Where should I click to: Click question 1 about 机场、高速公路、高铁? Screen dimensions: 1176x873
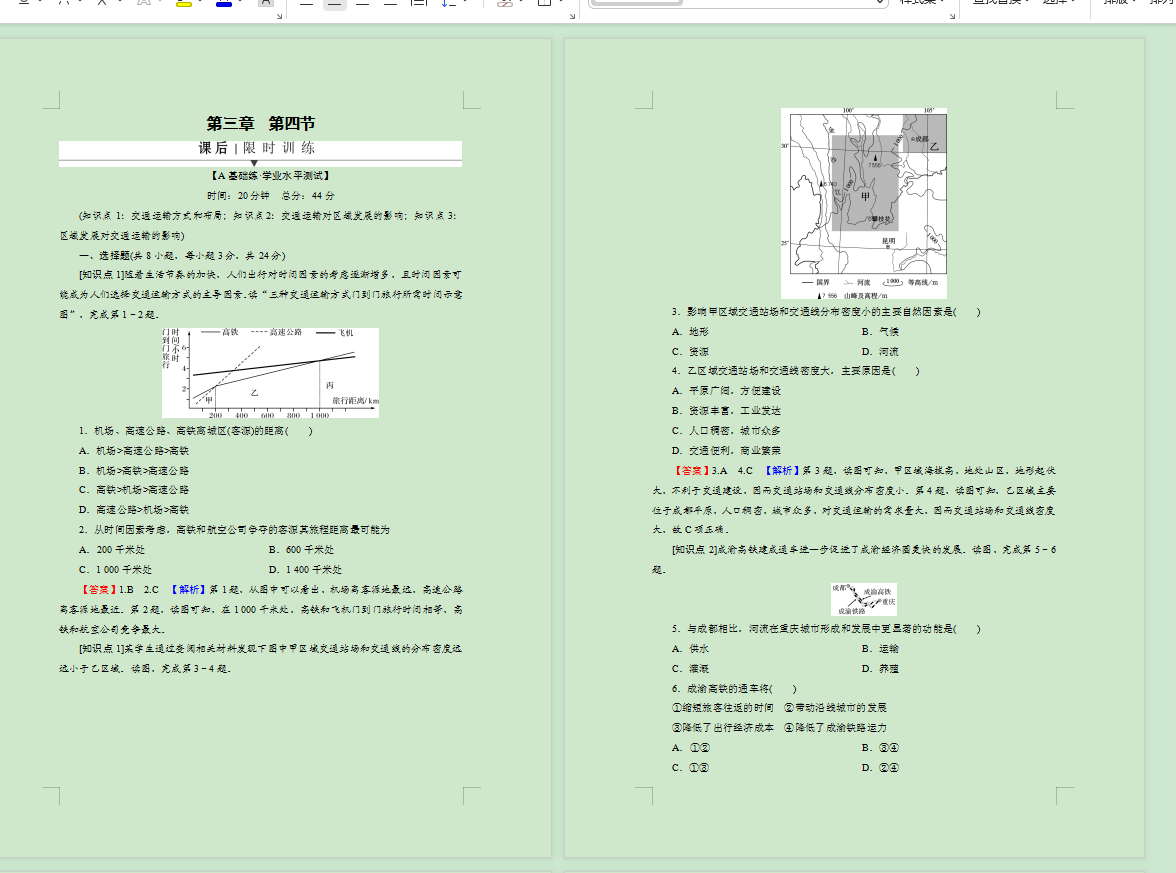[196, 431]
